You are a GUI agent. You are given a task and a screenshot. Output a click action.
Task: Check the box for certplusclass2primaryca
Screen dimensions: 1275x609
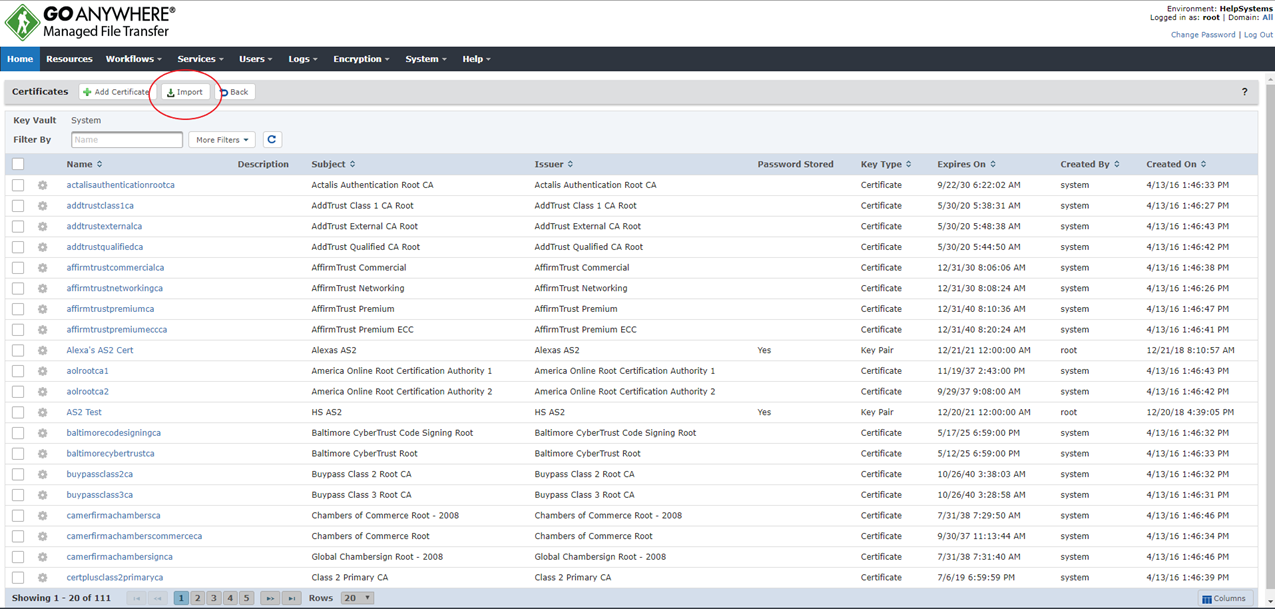(x=18, y=578)
